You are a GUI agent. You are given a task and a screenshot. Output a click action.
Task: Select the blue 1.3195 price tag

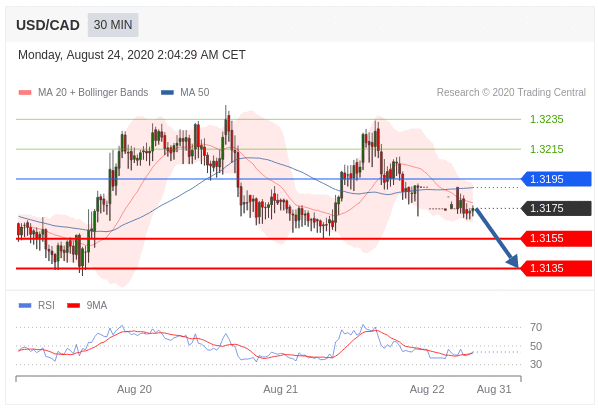[556, 179]
